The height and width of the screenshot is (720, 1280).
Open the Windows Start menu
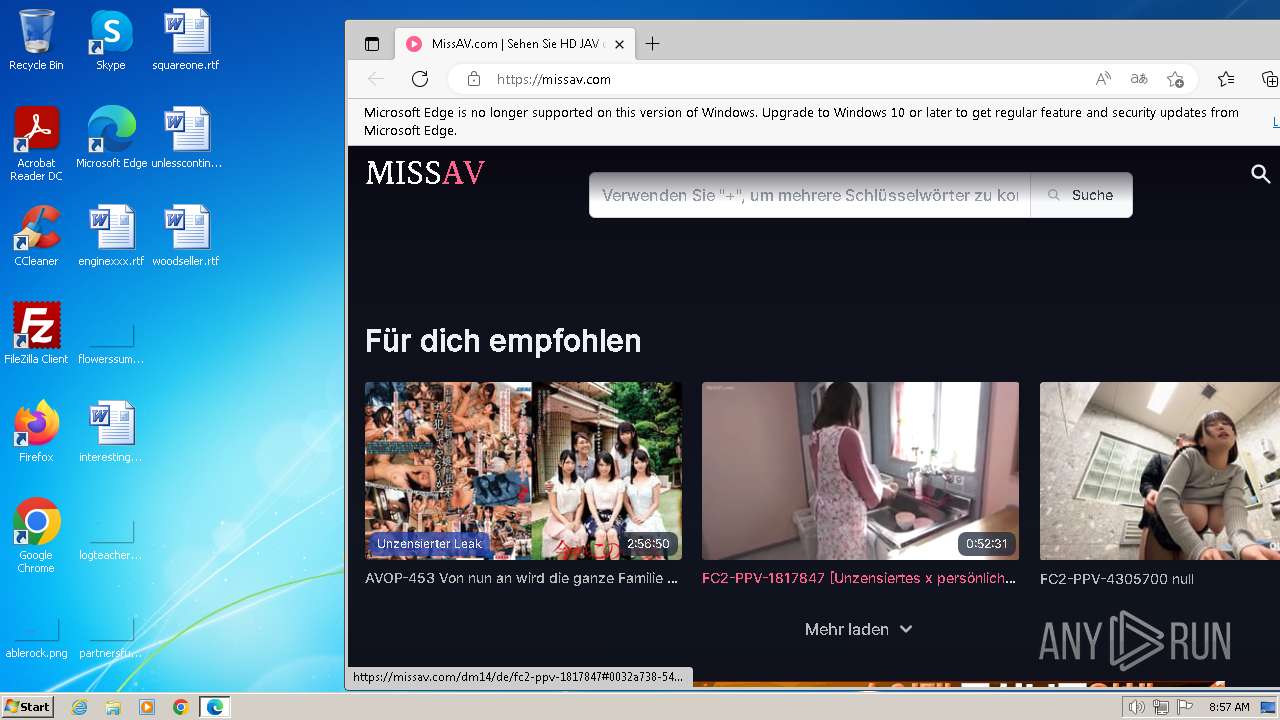[x=28, y=706]
